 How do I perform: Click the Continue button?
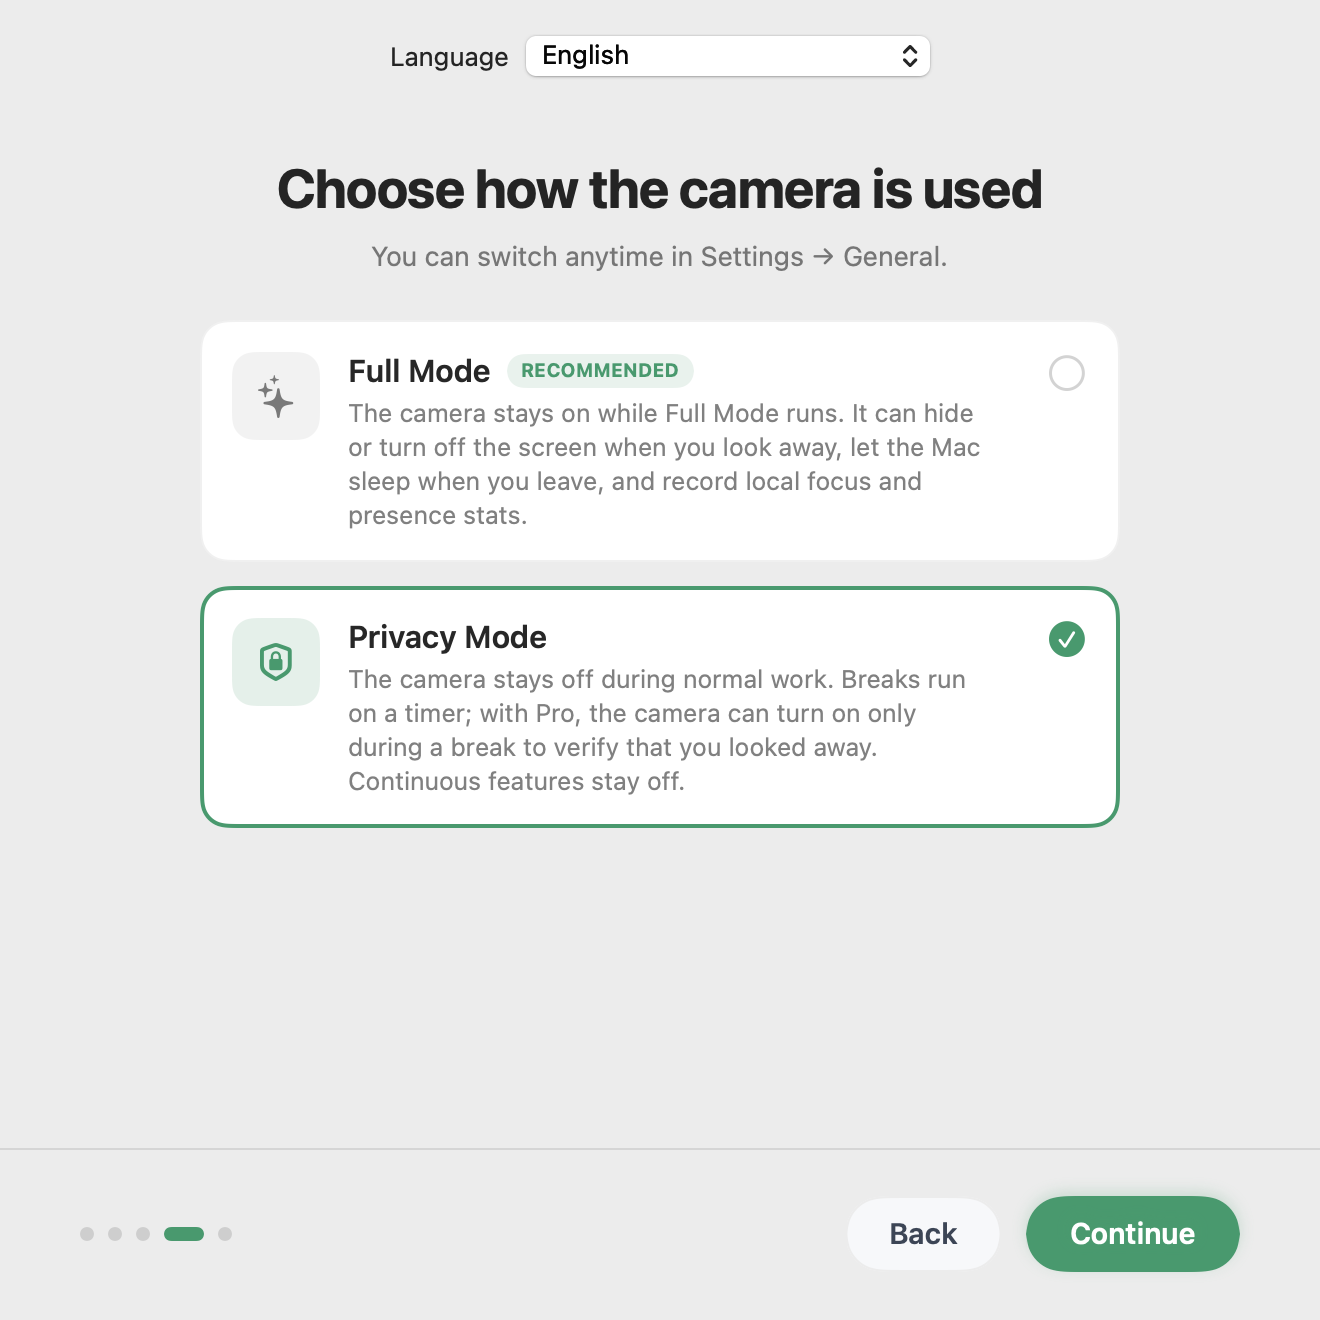pyautogui.click(x=1133, y=1234)
